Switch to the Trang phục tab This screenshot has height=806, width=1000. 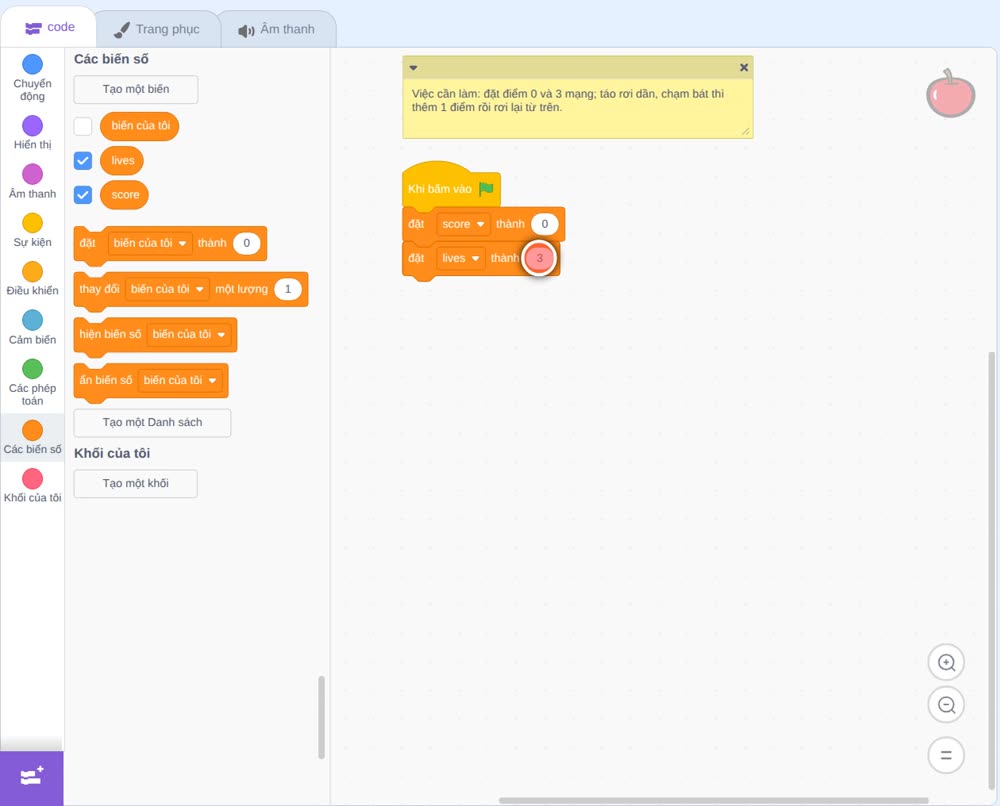pos(157,29)
